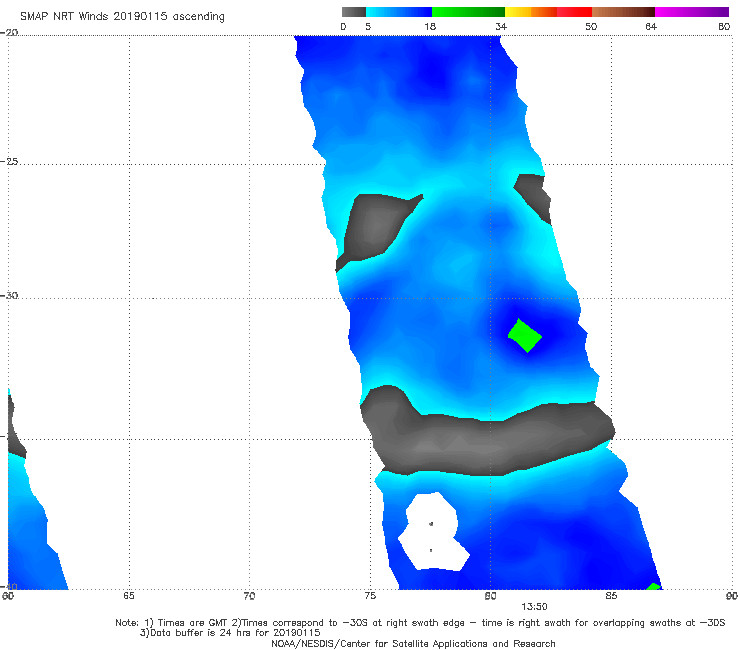Select the cyan-to-blue segment of the color scale
The height and width of the screenshot is (650, 740).
pos(399,12)
